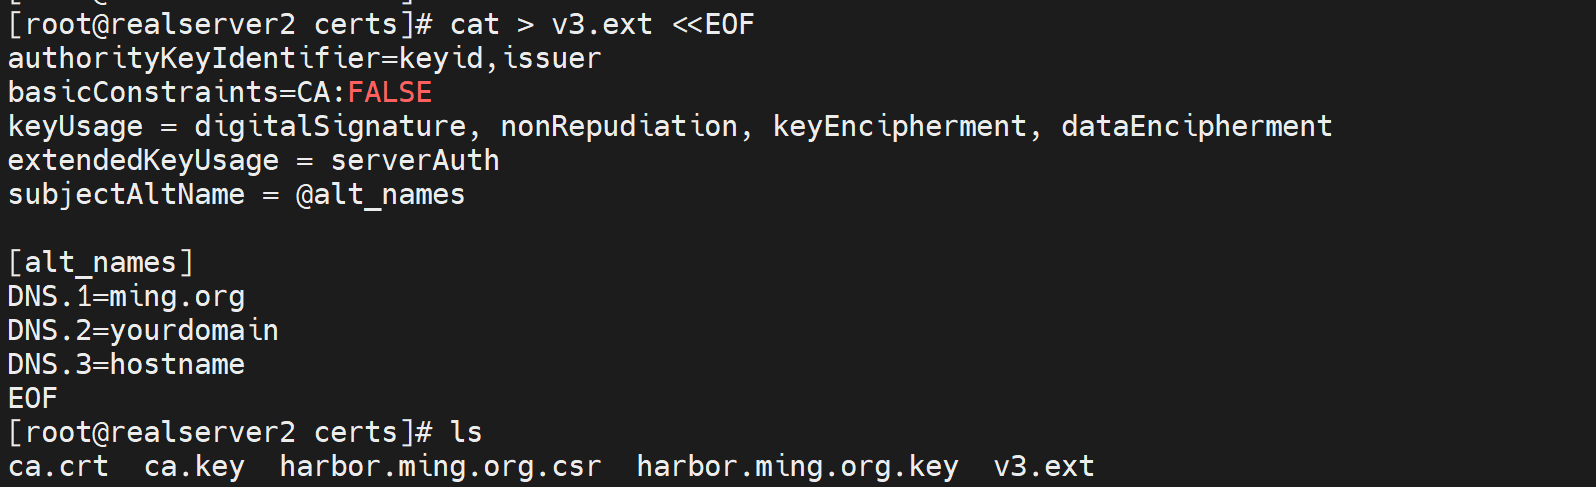Screen dimensions: 1596x487
Task: Click the [alt_names] section header
Action: [100, 263]
